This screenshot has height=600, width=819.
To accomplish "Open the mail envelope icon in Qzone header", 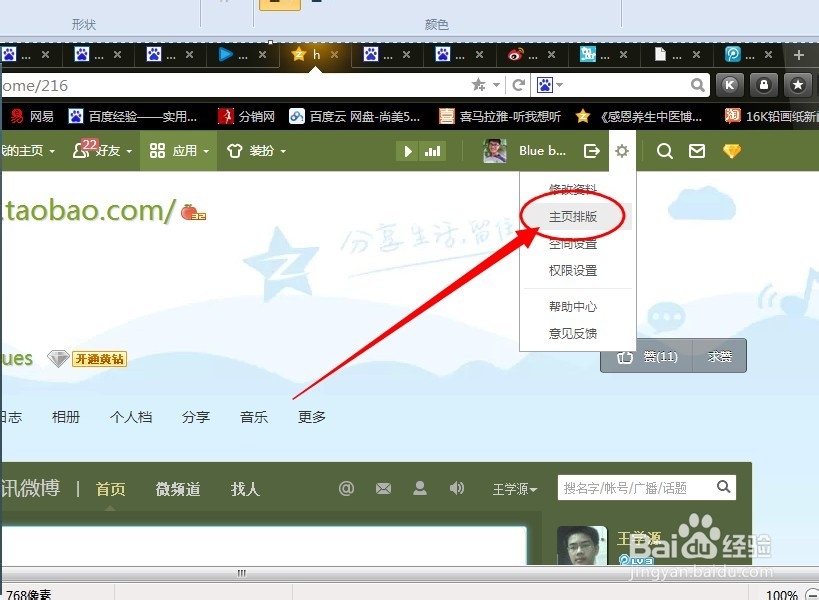I will pyautogui.click(x=697, y=151).
